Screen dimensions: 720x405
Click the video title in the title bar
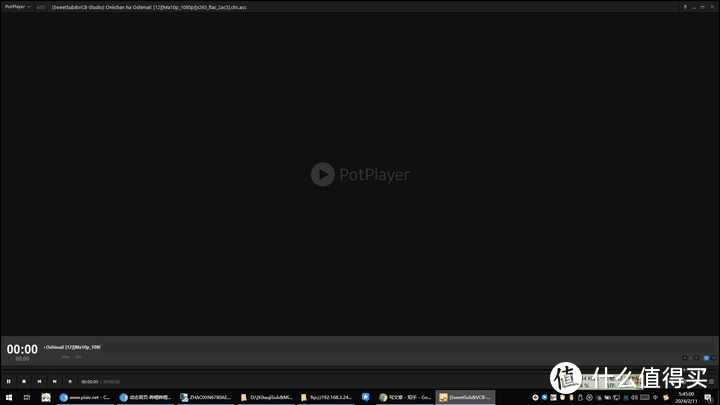150,6
